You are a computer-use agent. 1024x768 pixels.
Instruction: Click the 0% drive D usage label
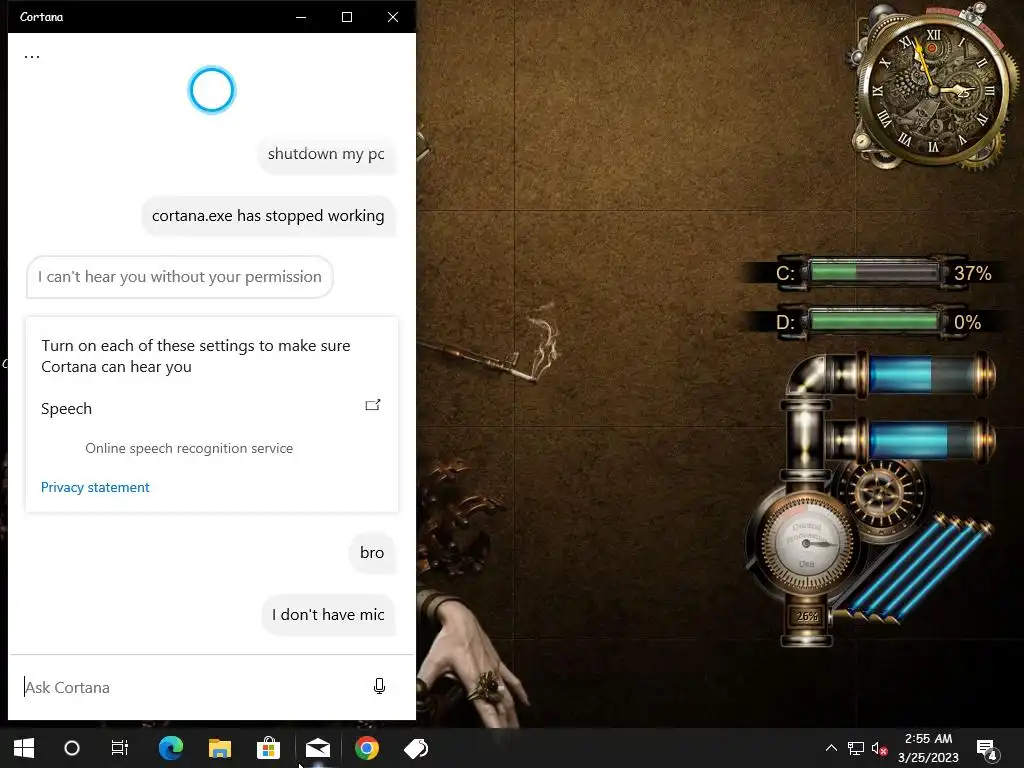[x=967, y=322]
